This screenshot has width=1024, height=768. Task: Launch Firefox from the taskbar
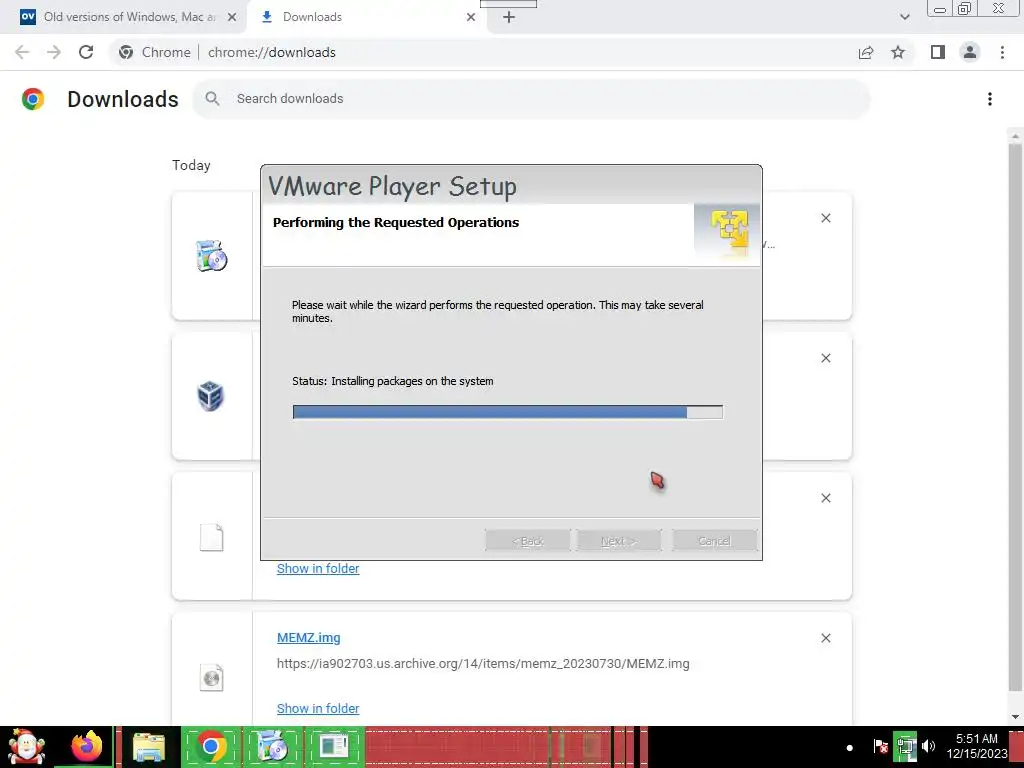pos(86,747)
